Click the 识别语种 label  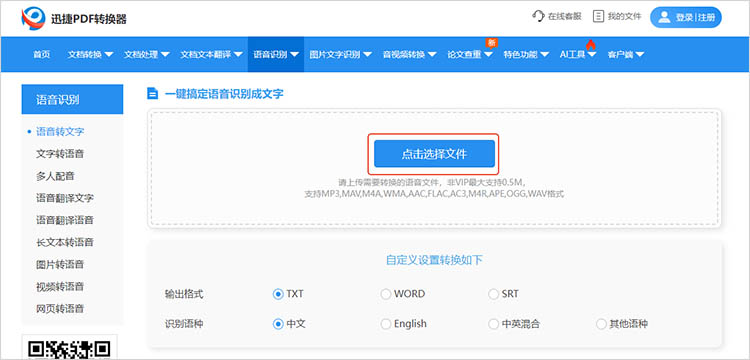184,324
